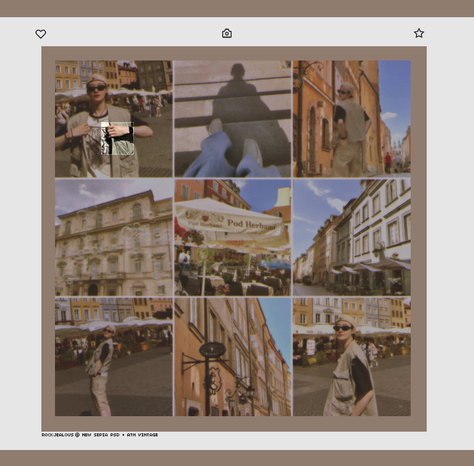Click the camera icon above the collage

click(227, 33)
